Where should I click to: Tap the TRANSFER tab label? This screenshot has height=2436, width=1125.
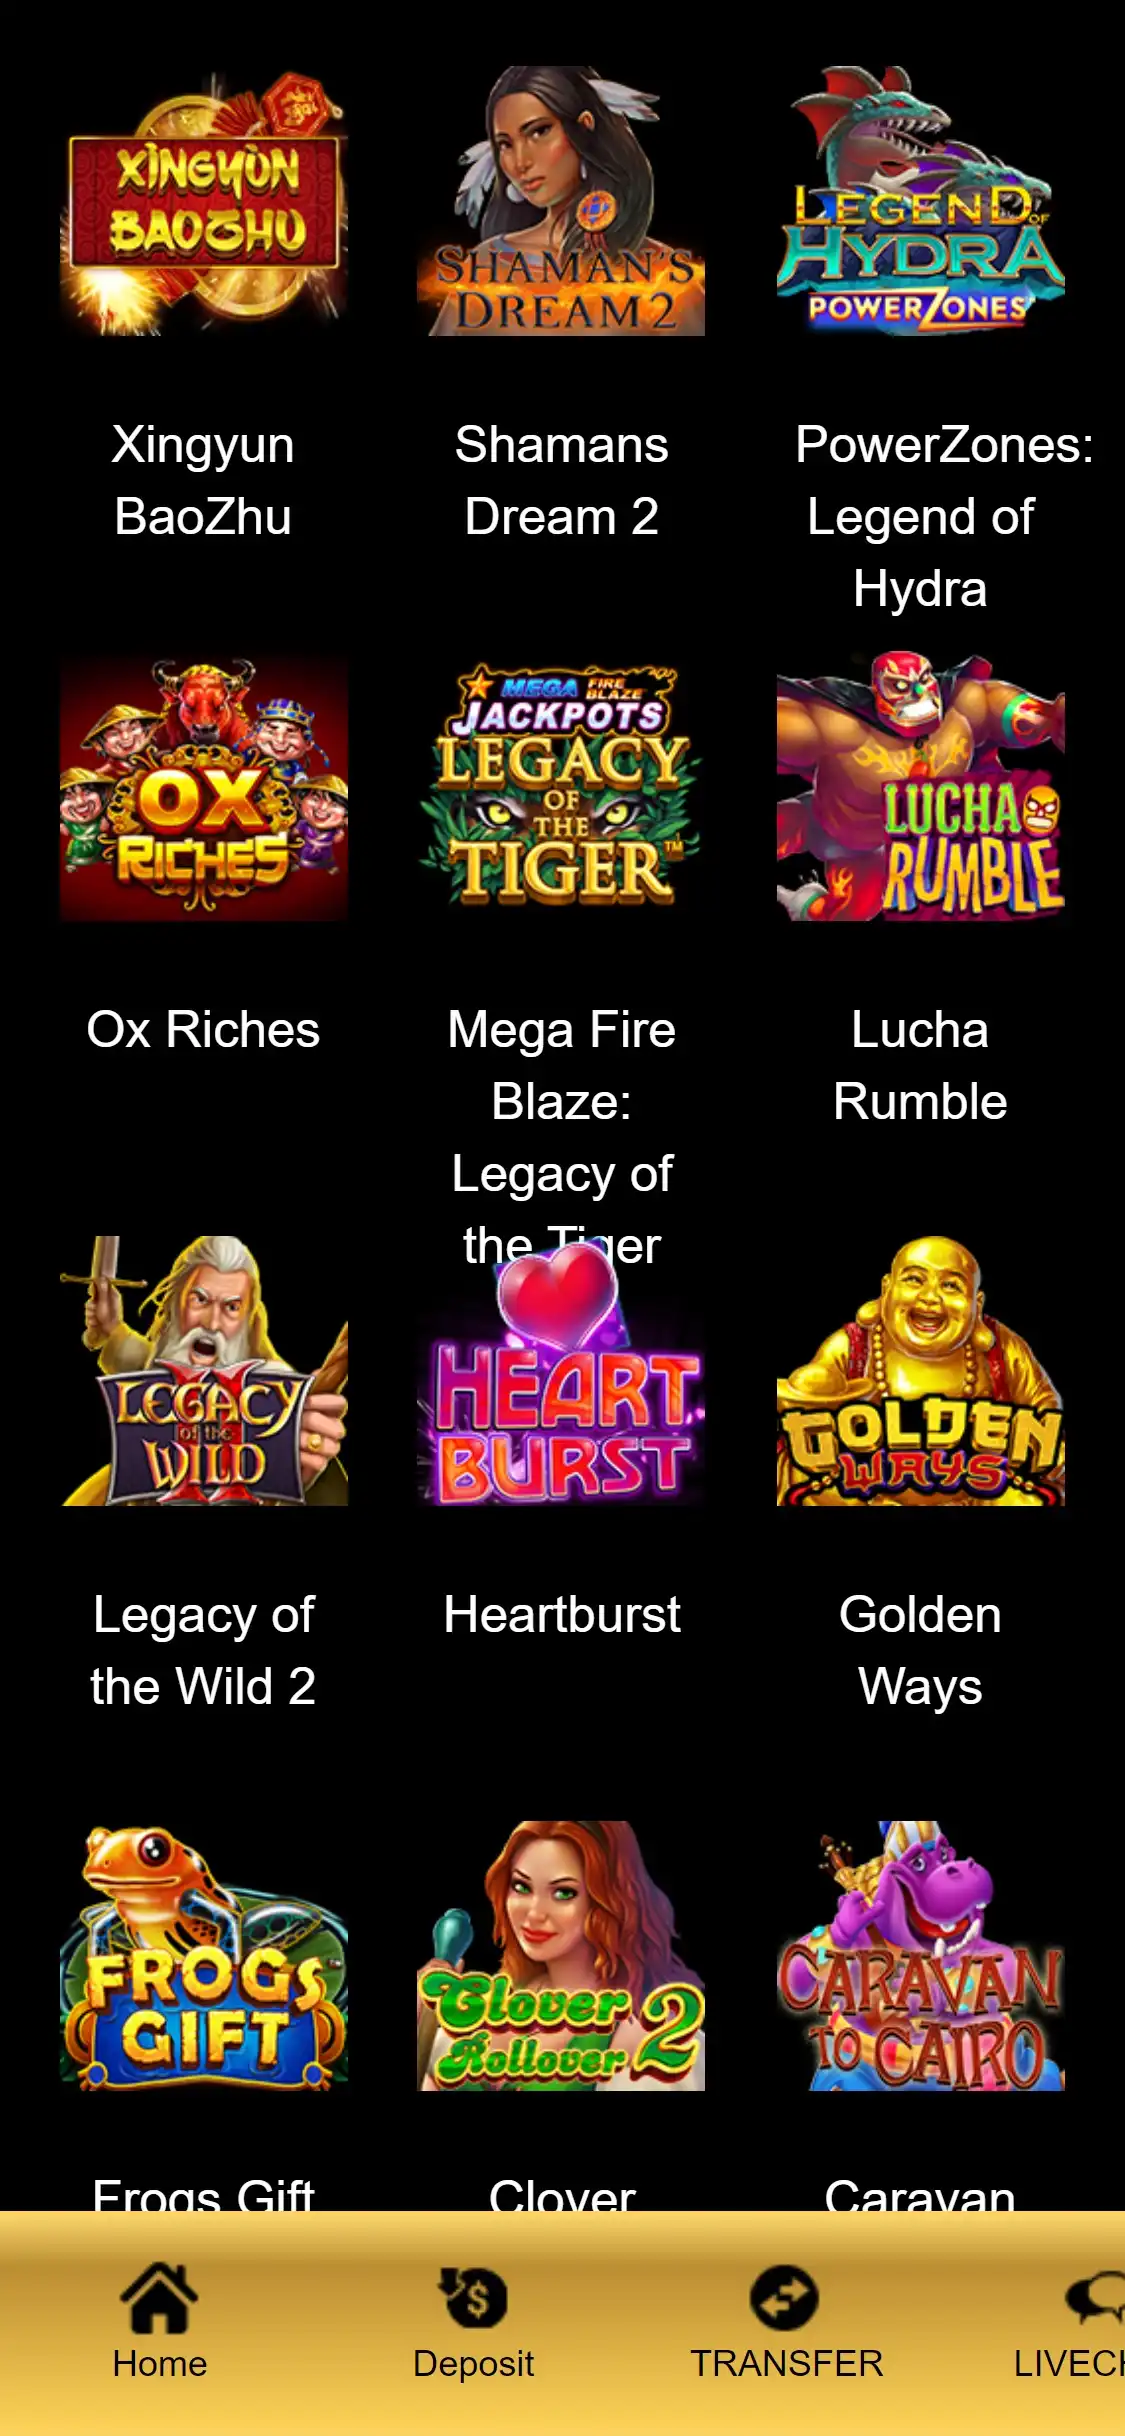[787, 2364]
